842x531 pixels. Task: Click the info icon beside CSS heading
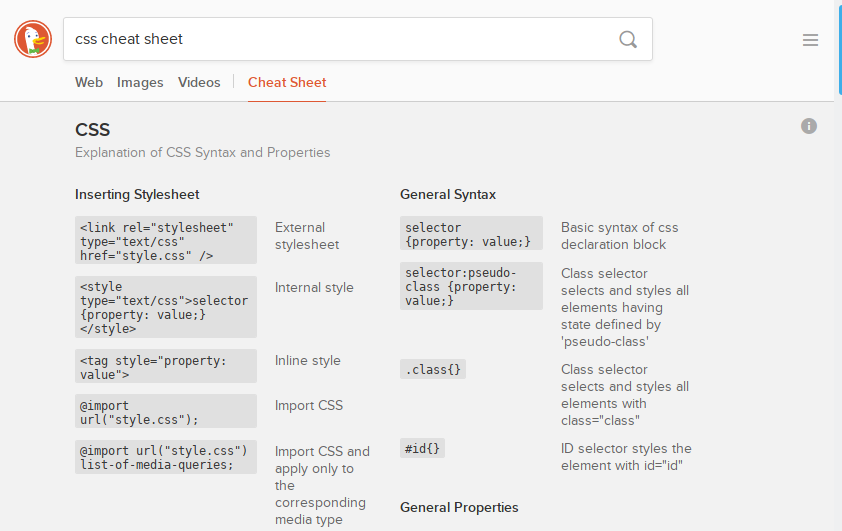tap(809, 126)
